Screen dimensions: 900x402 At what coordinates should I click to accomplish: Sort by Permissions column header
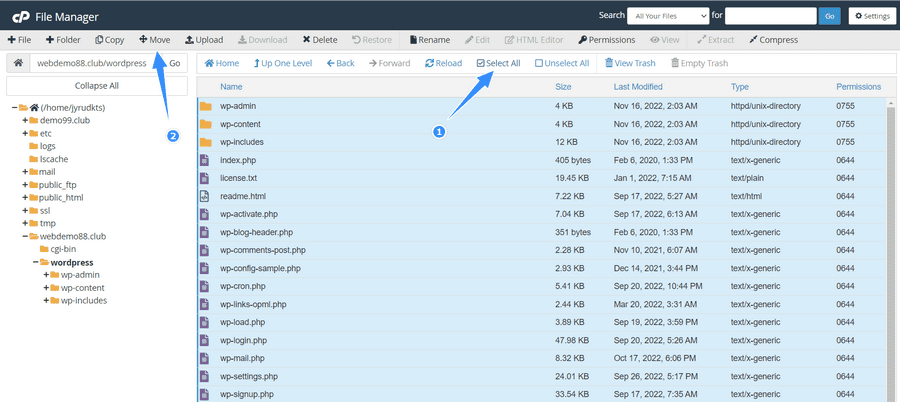pyautogui.click(x=858, y=87)
